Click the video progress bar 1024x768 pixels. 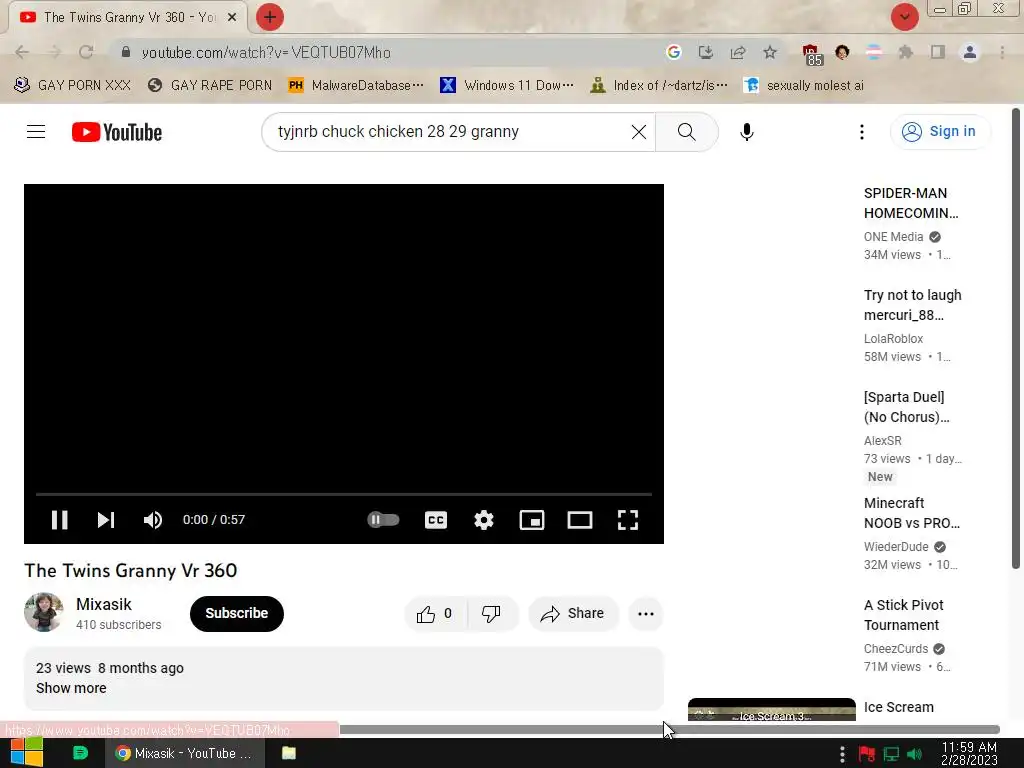(344, 494)
